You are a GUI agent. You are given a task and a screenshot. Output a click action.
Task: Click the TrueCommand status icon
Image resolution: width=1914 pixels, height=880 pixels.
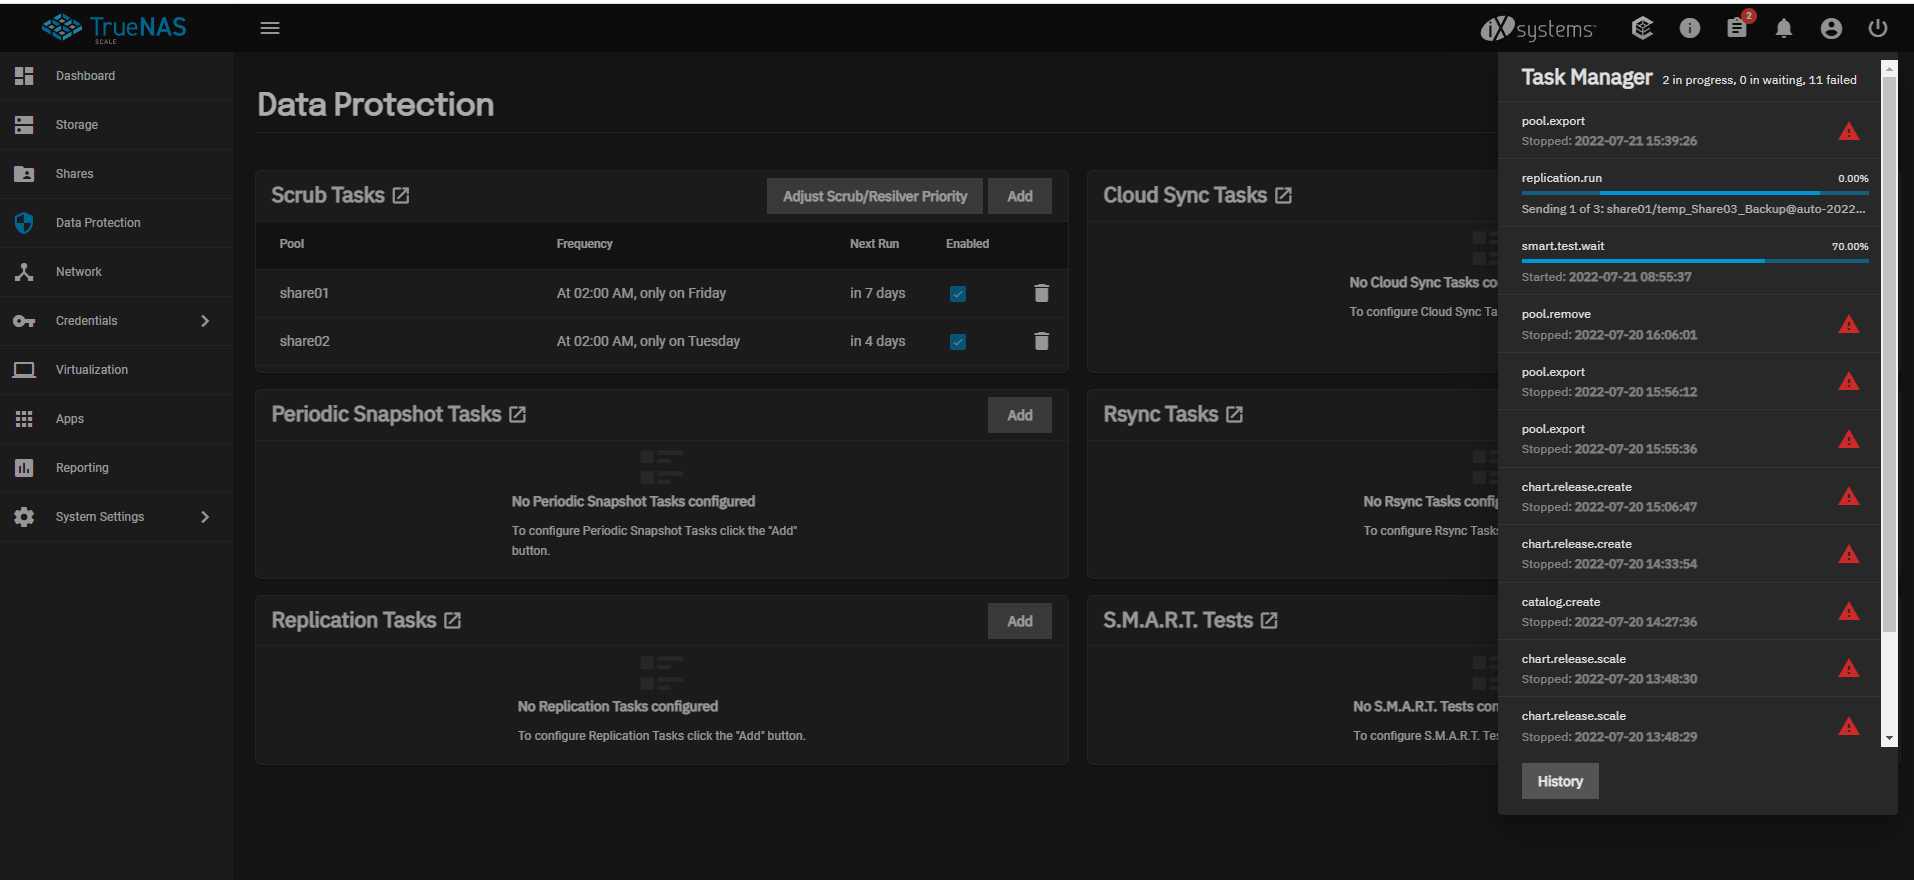point(1642,28)
